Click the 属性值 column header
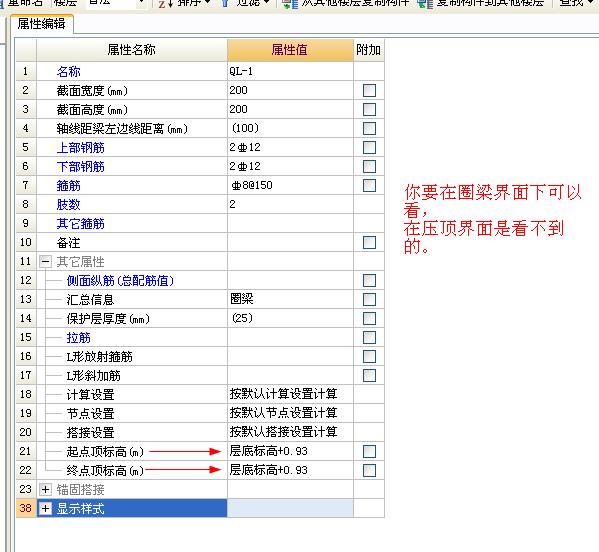The image size is (599, 552). tap(290, 50)
